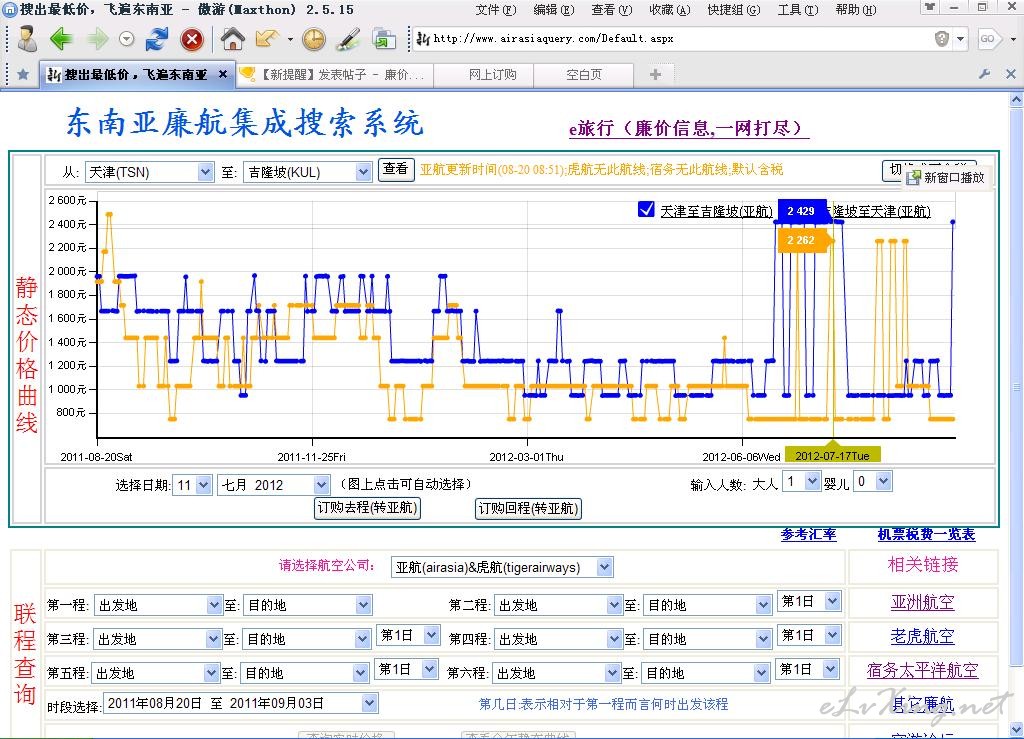Open the 时段选择 date range dropdown
Image resolution: width=1024 pixels, height=739 pixels.
point(240,703)
